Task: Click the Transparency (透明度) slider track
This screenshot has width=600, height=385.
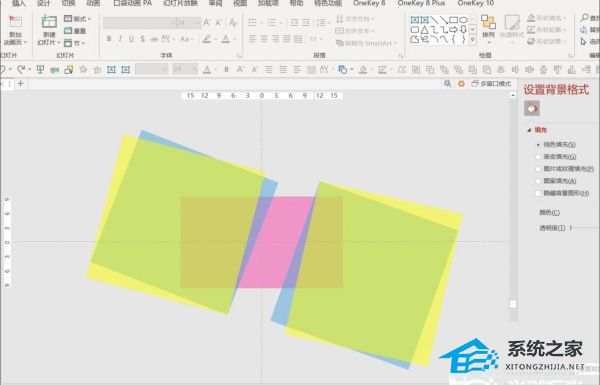Action: pos(585,228)
